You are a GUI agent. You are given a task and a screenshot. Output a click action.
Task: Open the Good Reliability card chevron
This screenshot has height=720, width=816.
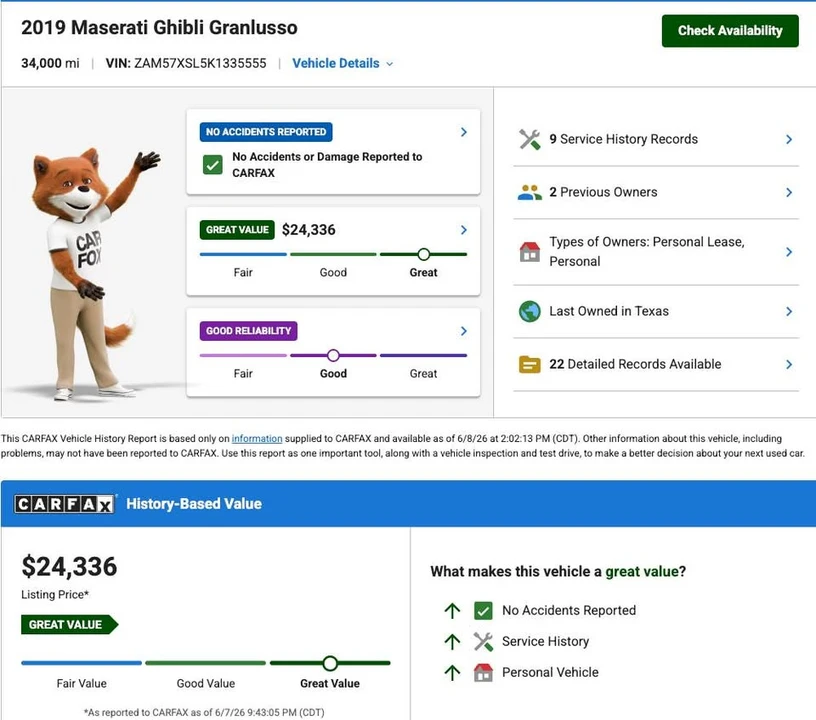[464, 331]
